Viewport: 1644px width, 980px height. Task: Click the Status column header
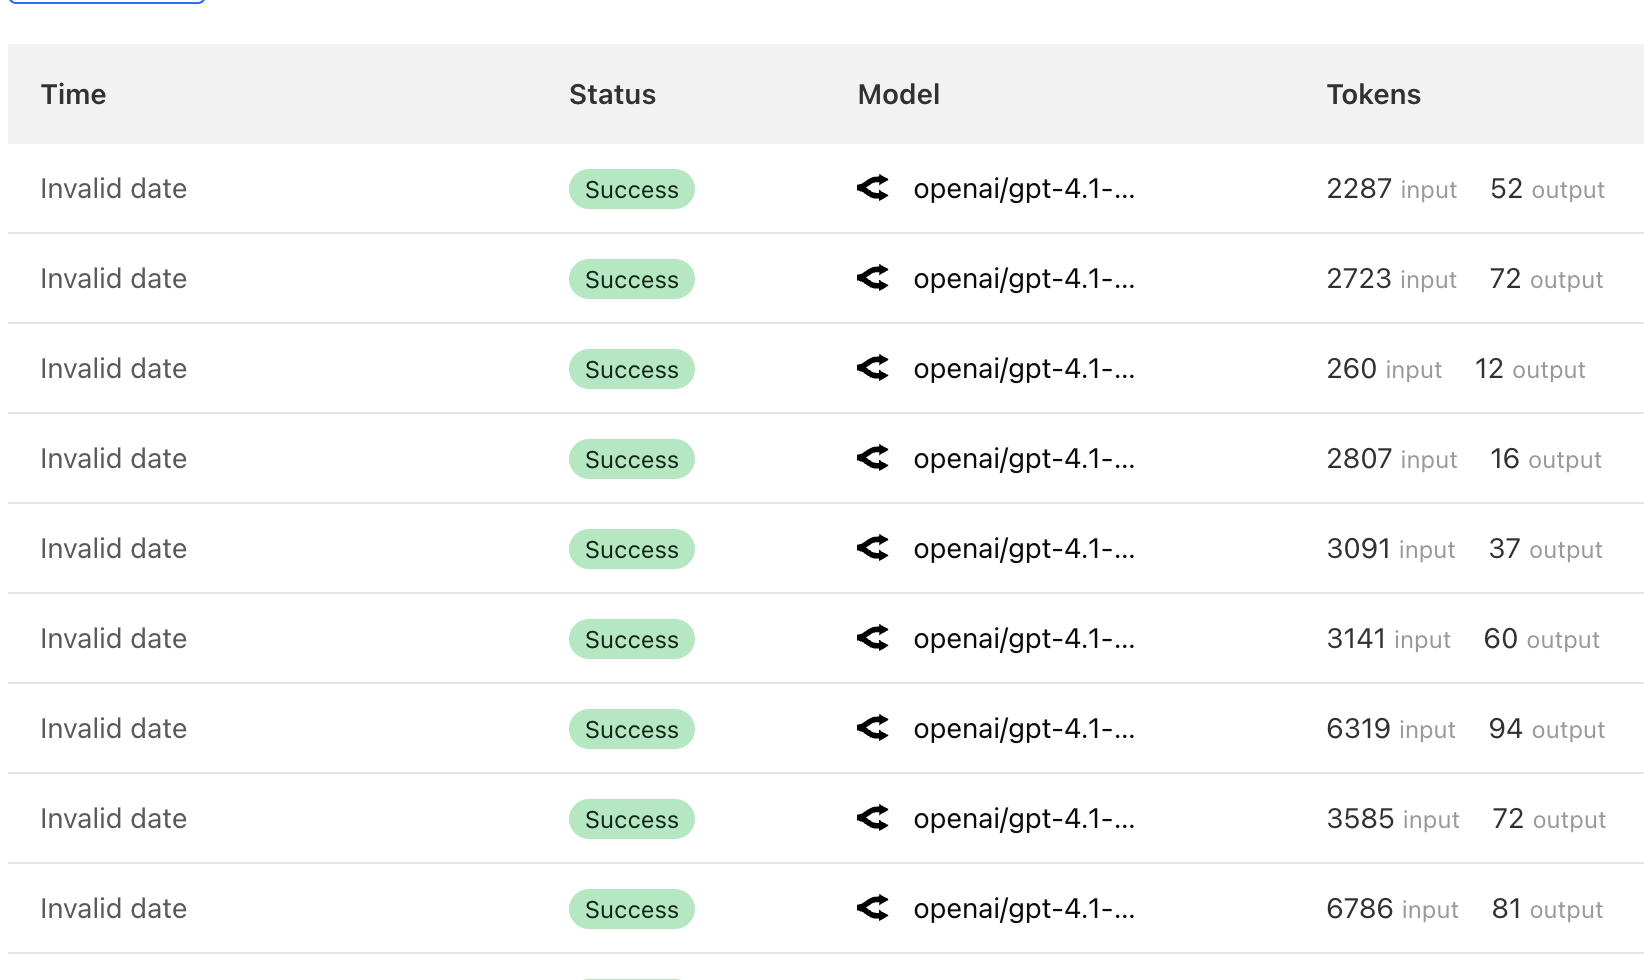click(612, 94)
